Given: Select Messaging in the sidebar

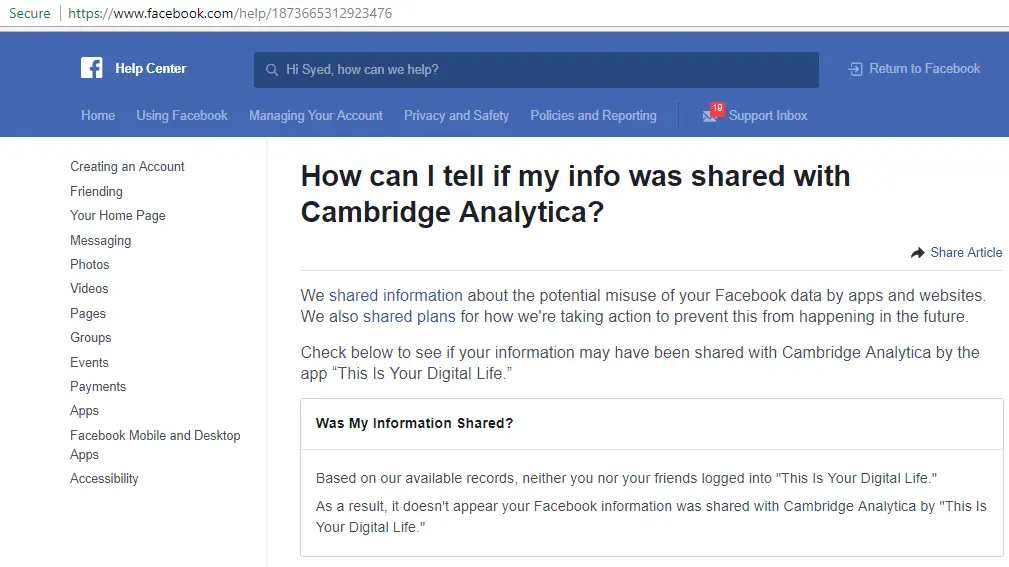Looking at the screenshot, I should click(x=100, y=240).
